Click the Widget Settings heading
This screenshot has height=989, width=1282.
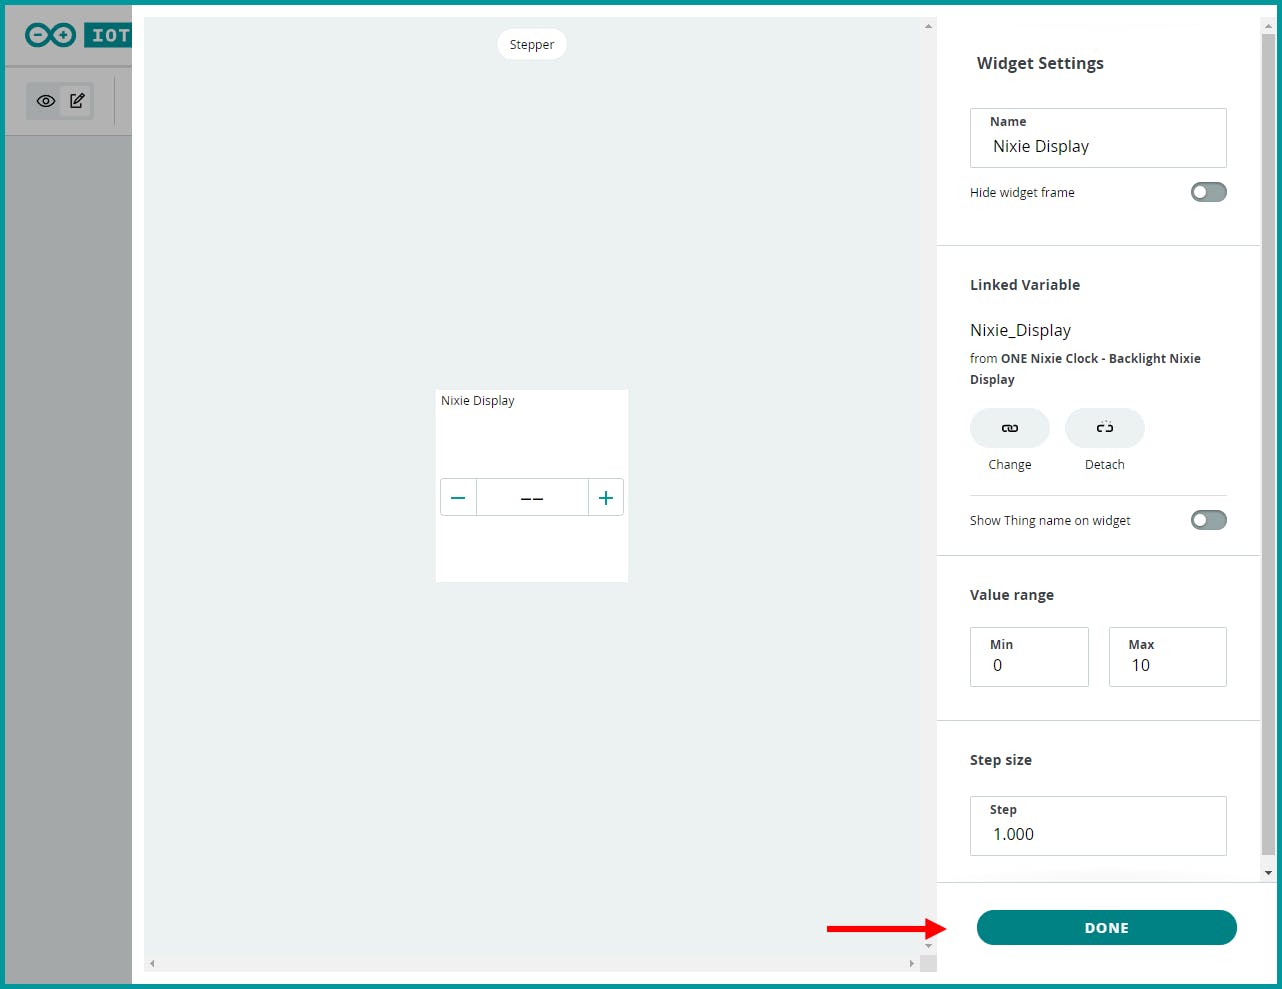click(1040, 63)
